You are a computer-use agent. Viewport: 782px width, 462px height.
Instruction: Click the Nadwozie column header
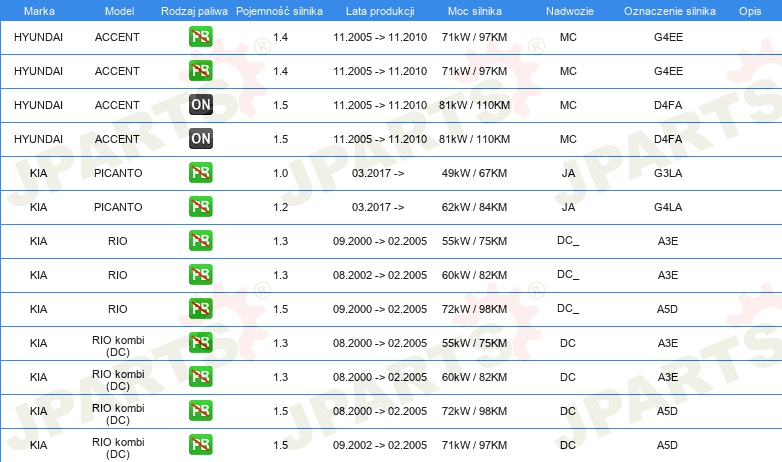570,11
